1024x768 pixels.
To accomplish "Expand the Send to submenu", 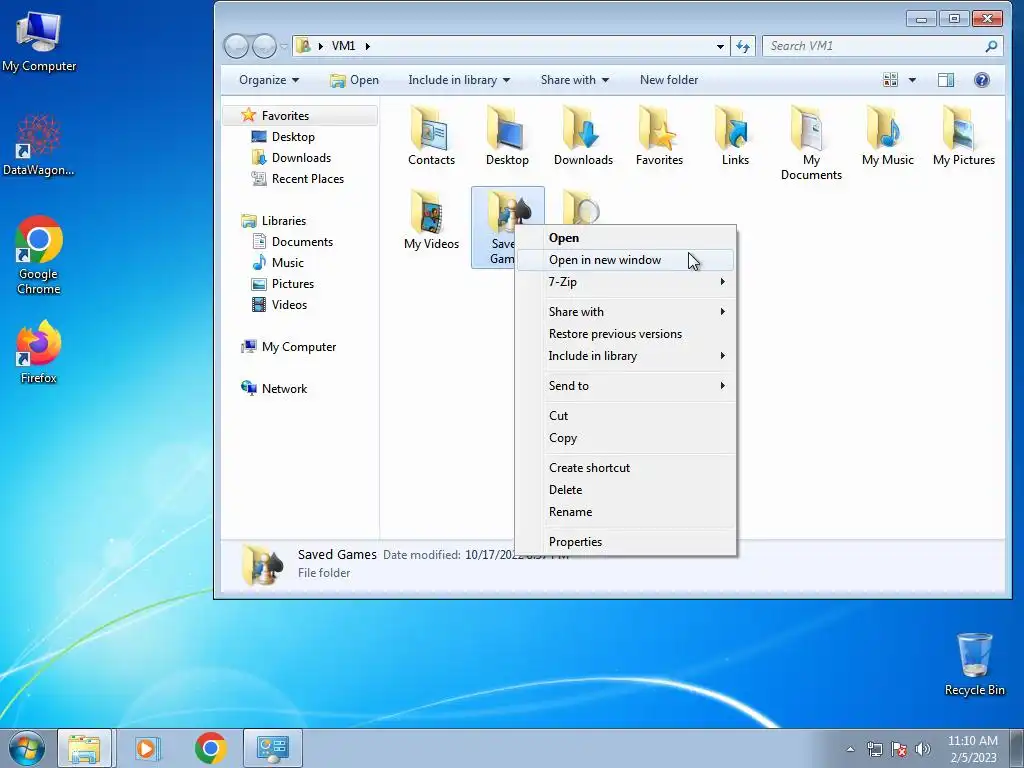I will click(626, 385).
